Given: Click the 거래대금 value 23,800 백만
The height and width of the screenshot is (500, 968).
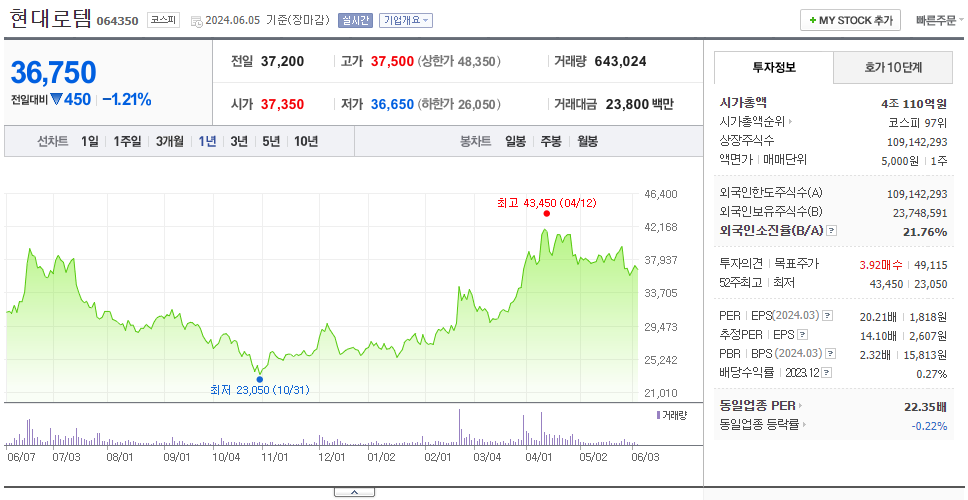Looking at the screenshot, I should point(640,104).
